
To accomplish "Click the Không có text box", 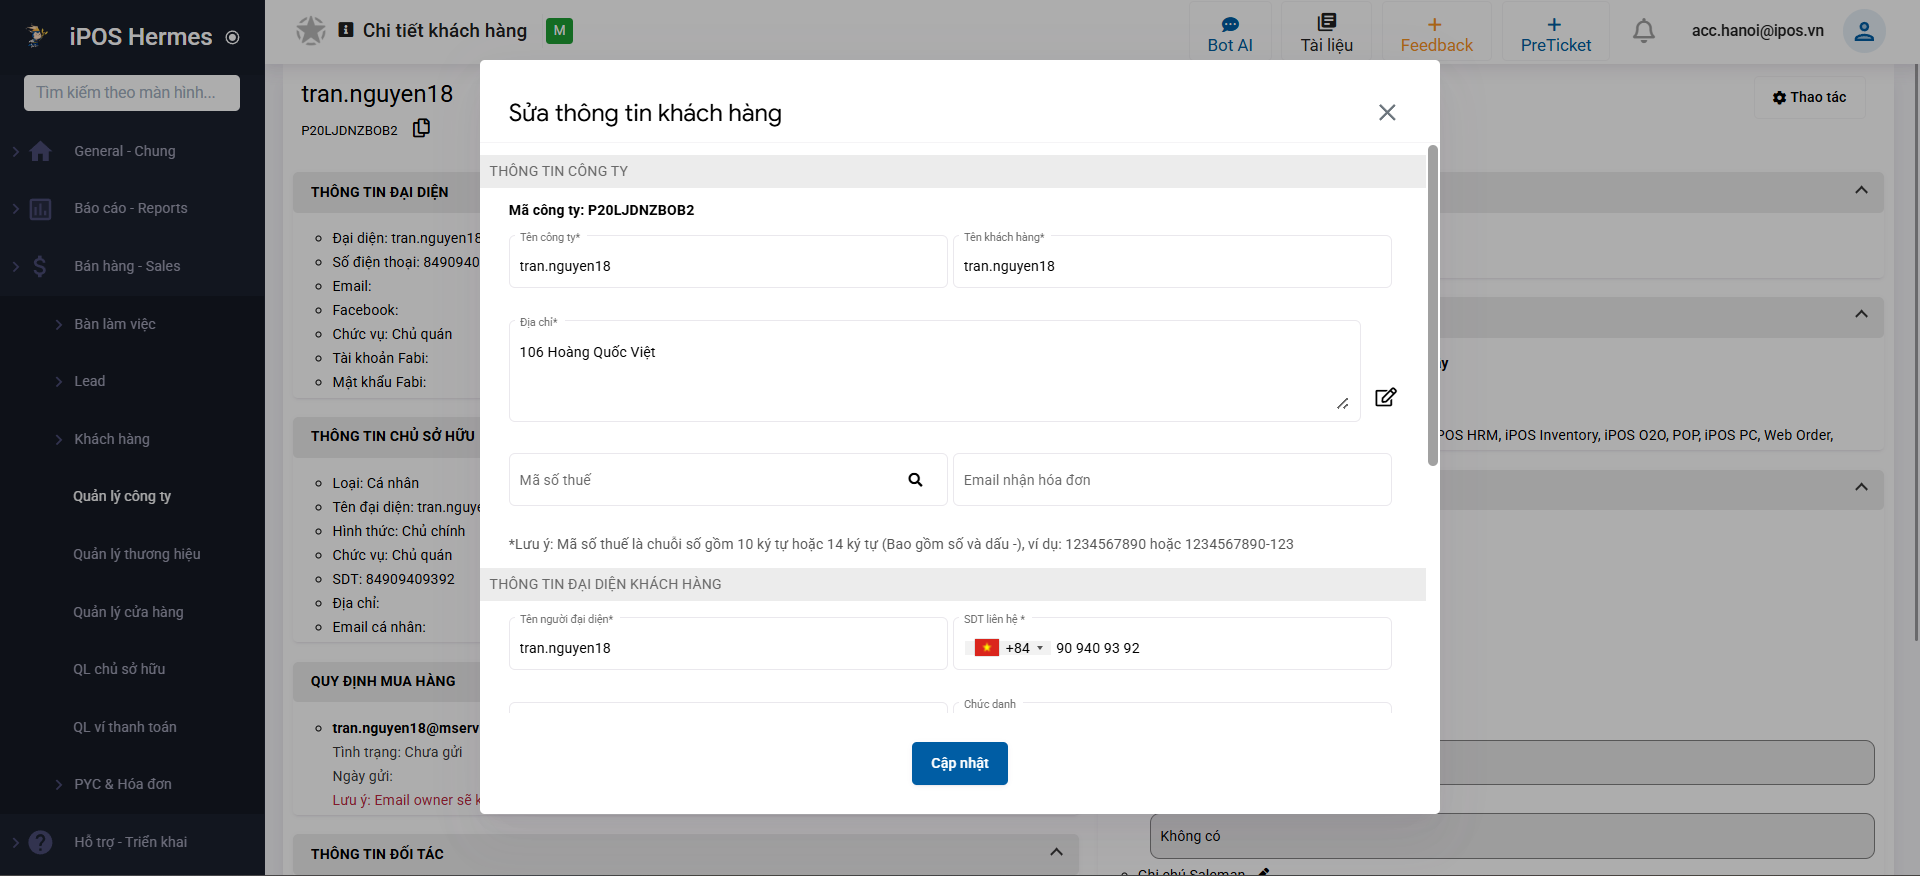I will 1512,836.
